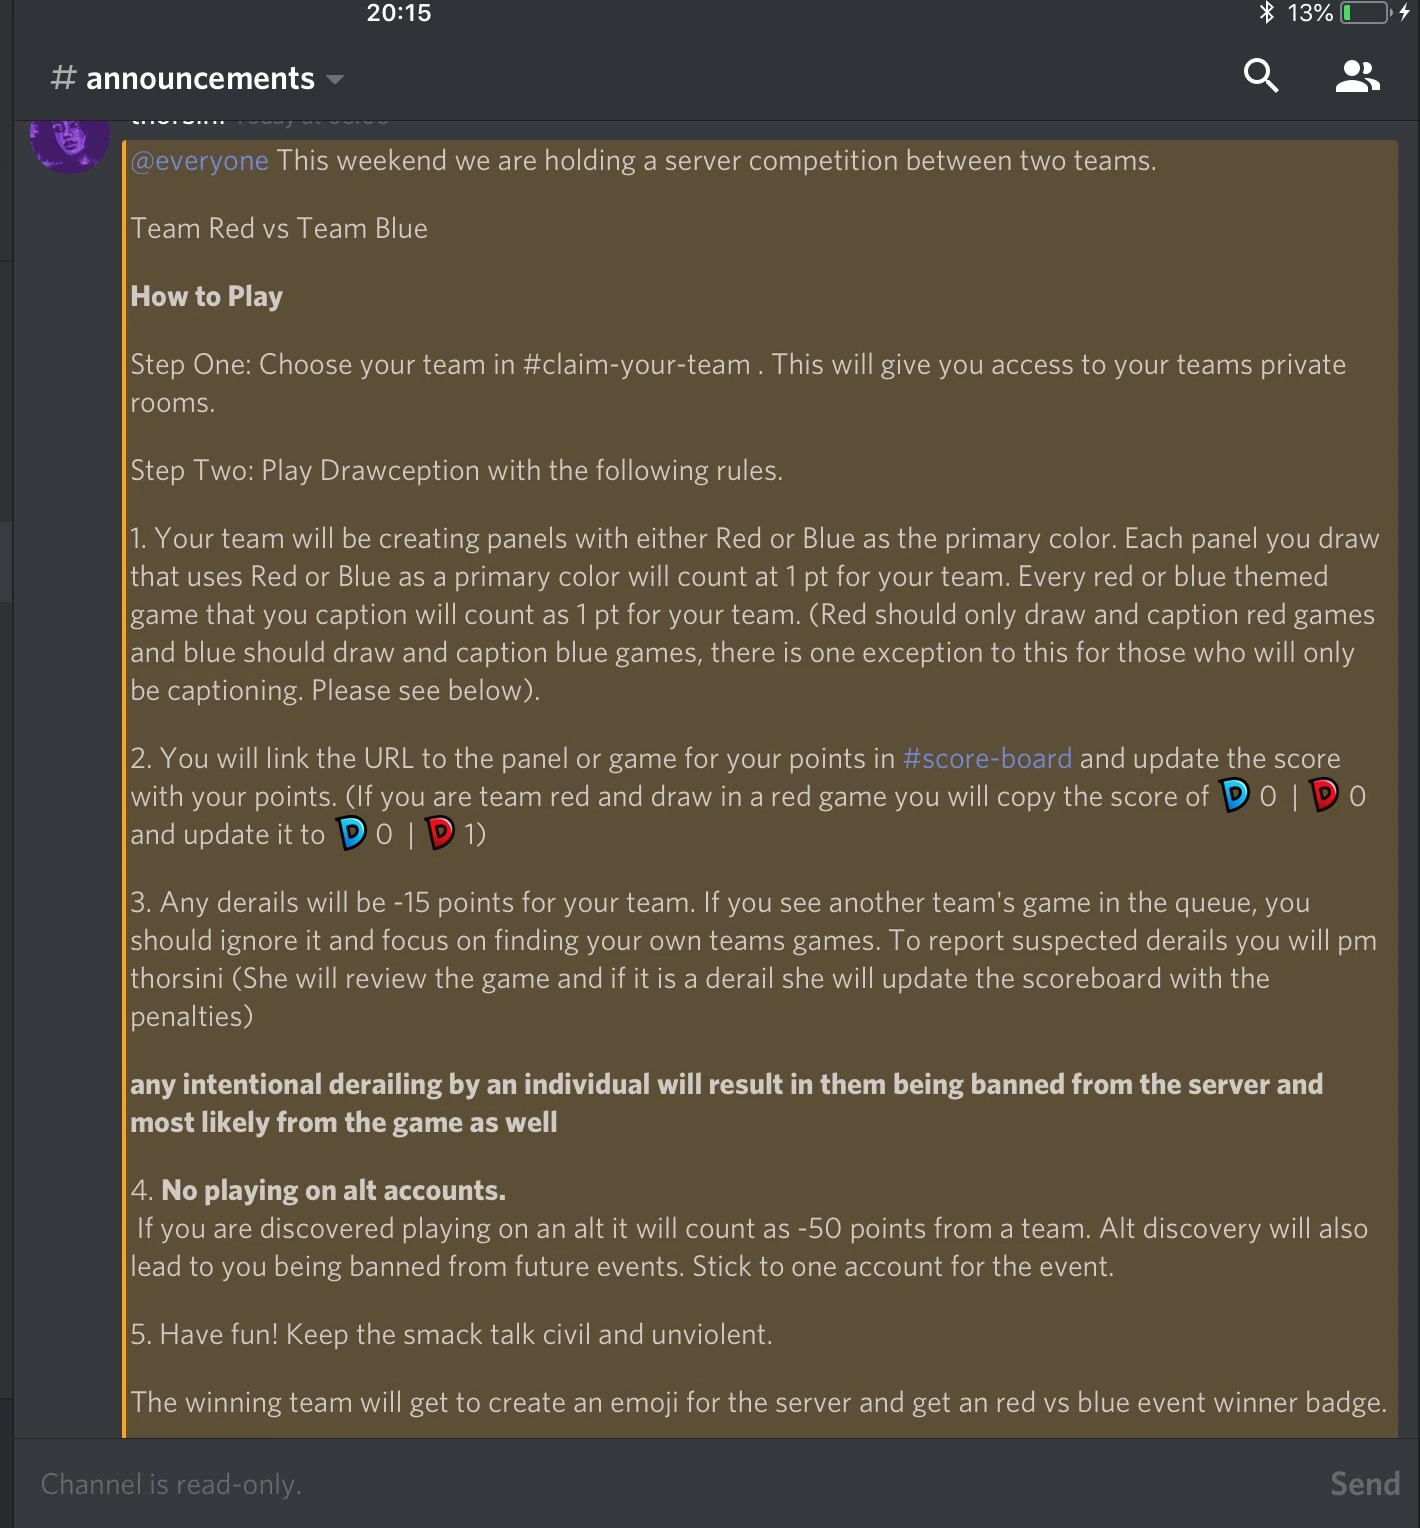Show the channel members list
1420x1528 pixels.
coord(1357,76)
